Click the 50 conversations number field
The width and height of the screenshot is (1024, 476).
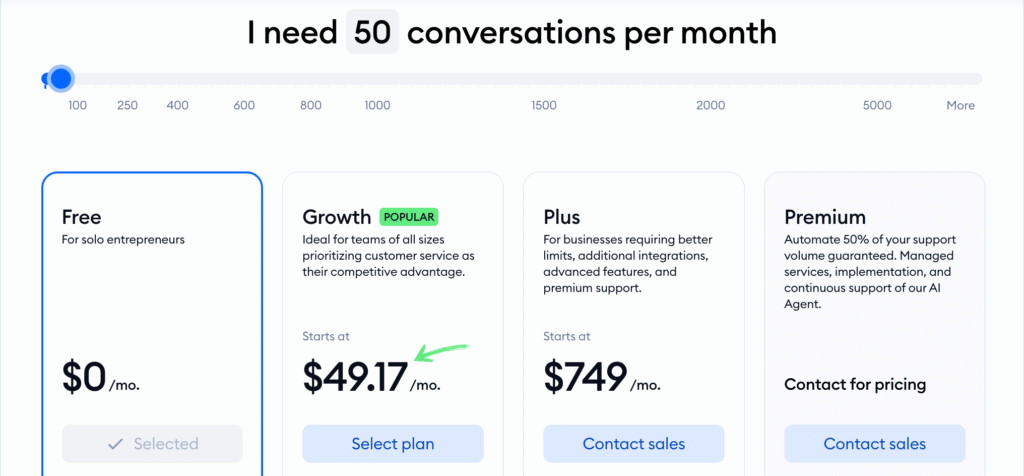click(x=372, y=33)
